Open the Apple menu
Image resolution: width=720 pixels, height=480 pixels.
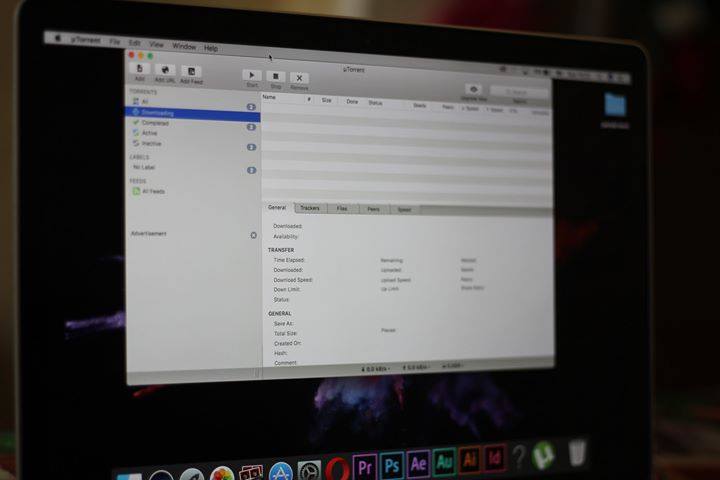[x=58, y=38]
